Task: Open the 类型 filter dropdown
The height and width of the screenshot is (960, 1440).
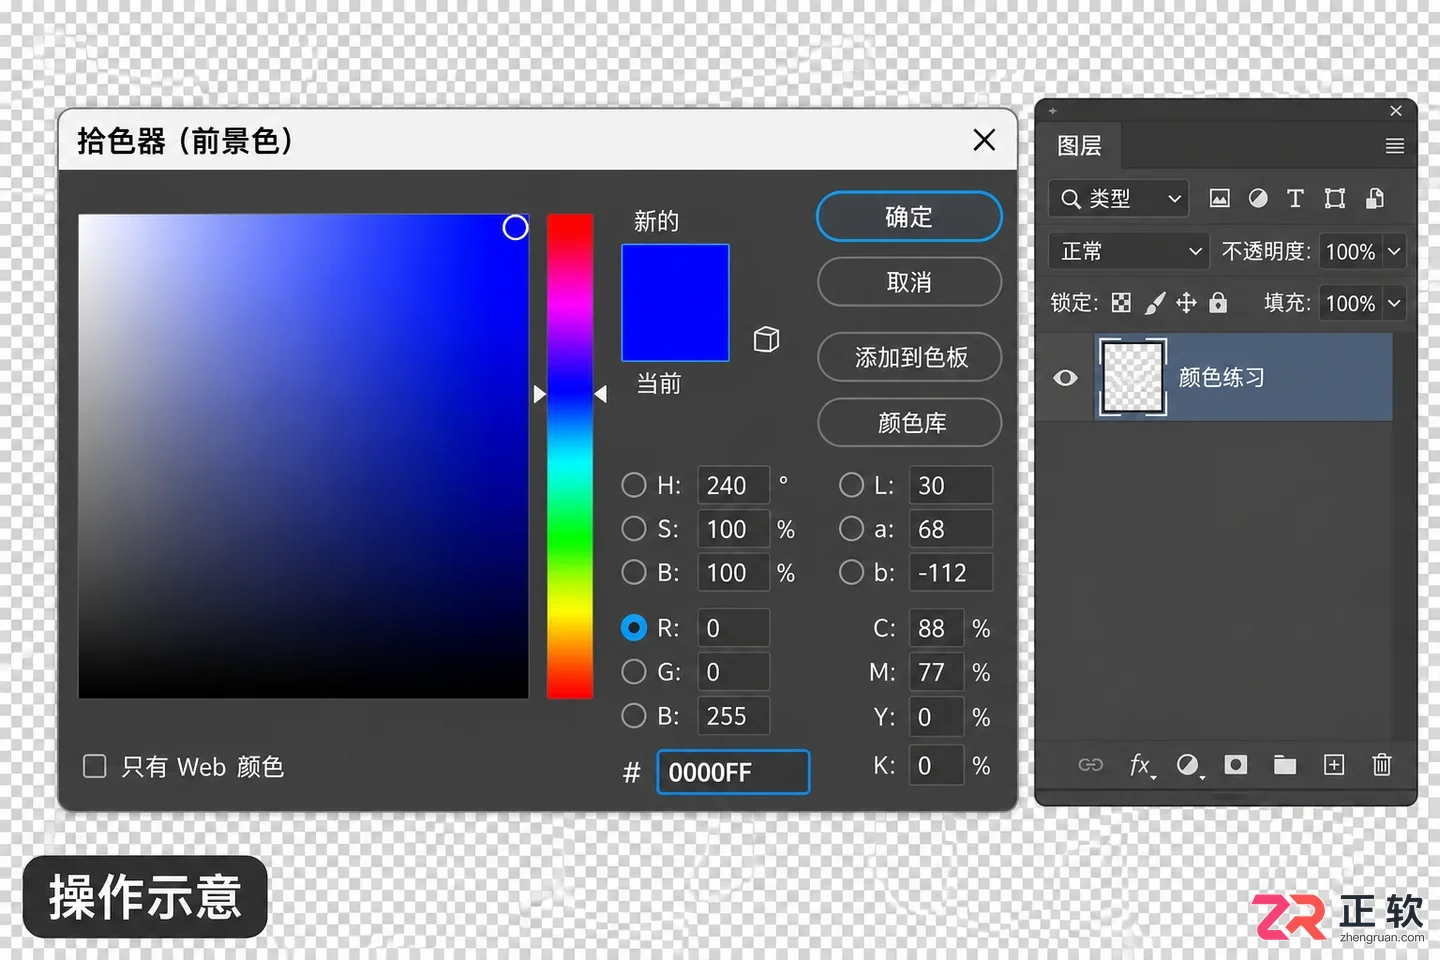Action: tap(1118, 198)
